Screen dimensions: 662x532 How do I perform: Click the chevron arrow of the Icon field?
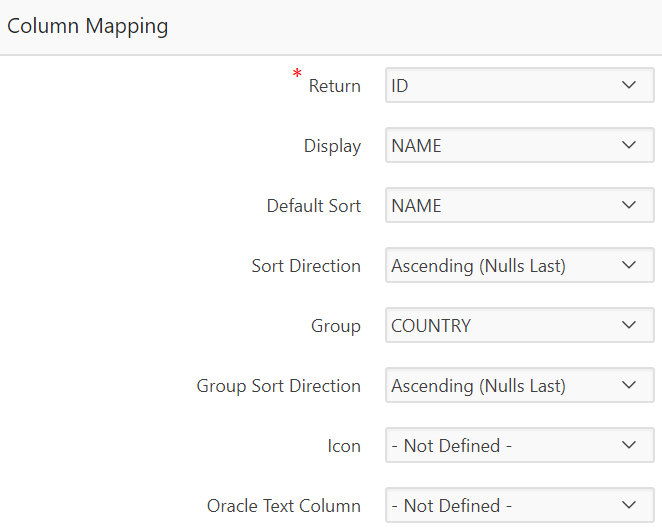coord(629,446)
